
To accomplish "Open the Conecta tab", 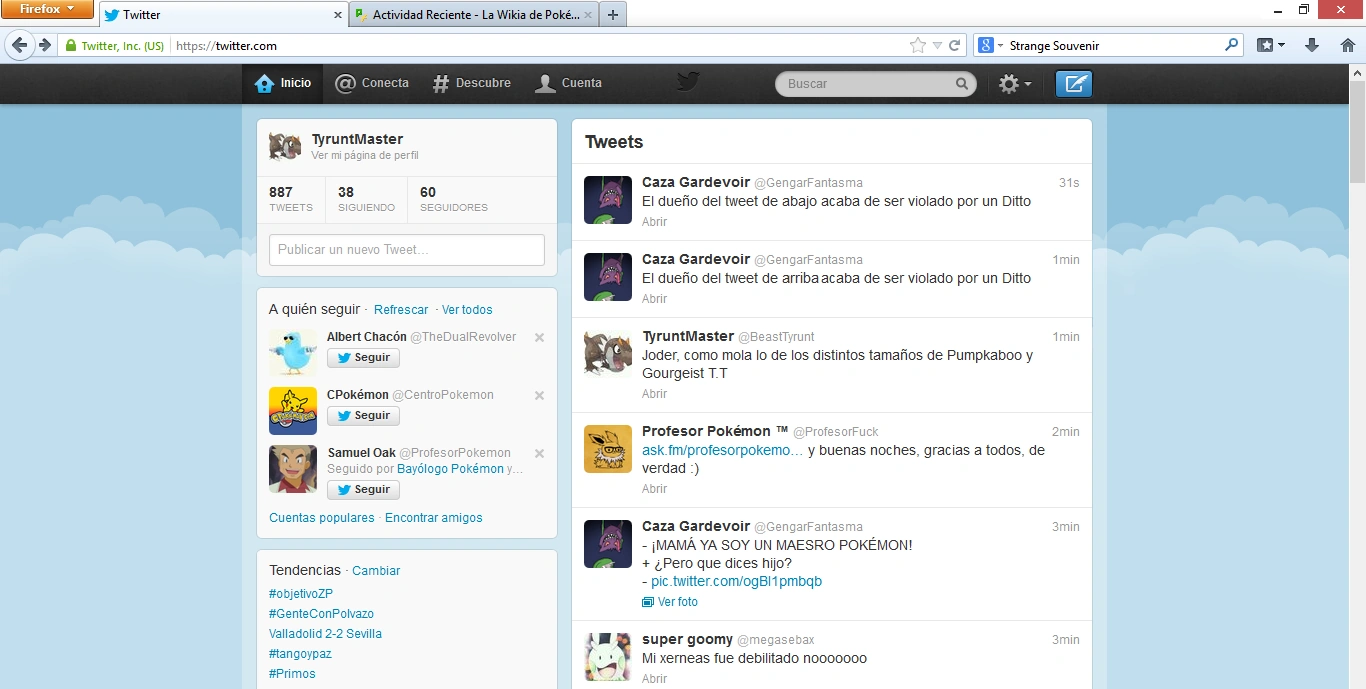I will (372, 83).
